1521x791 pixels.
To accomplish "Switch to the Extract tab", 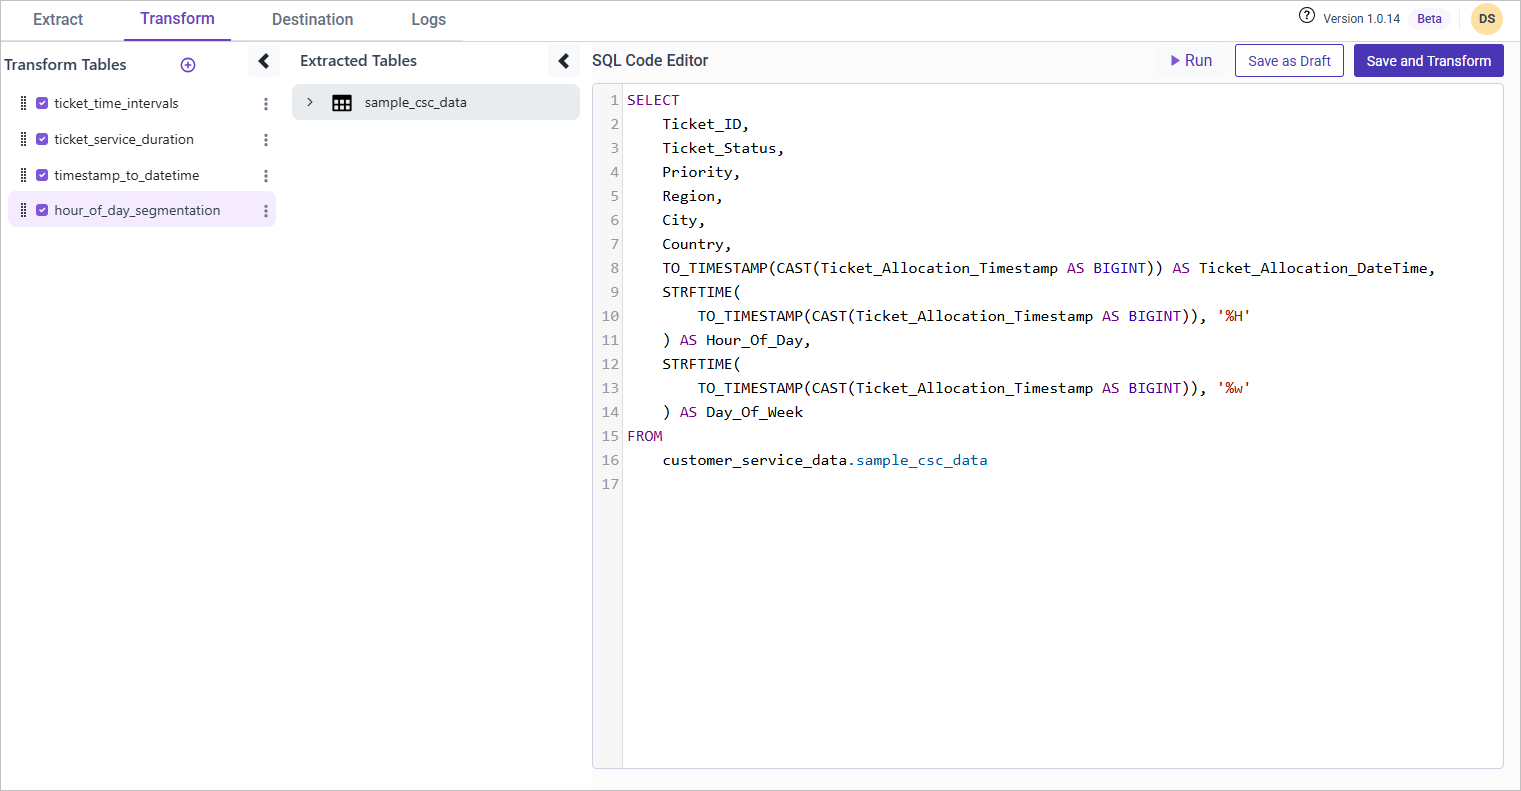I will [58, 19].
